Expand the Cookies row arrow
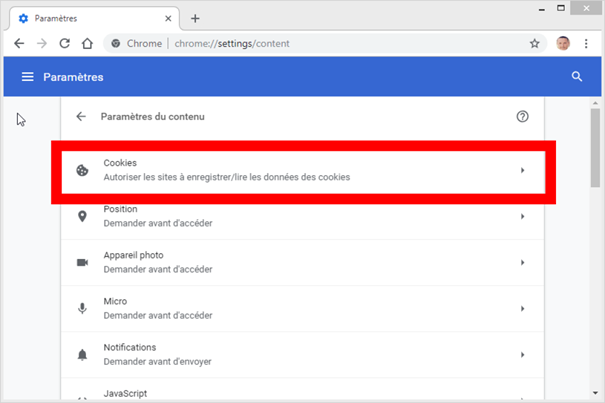The width and height of the screenshot is (605, 403). 522,171
